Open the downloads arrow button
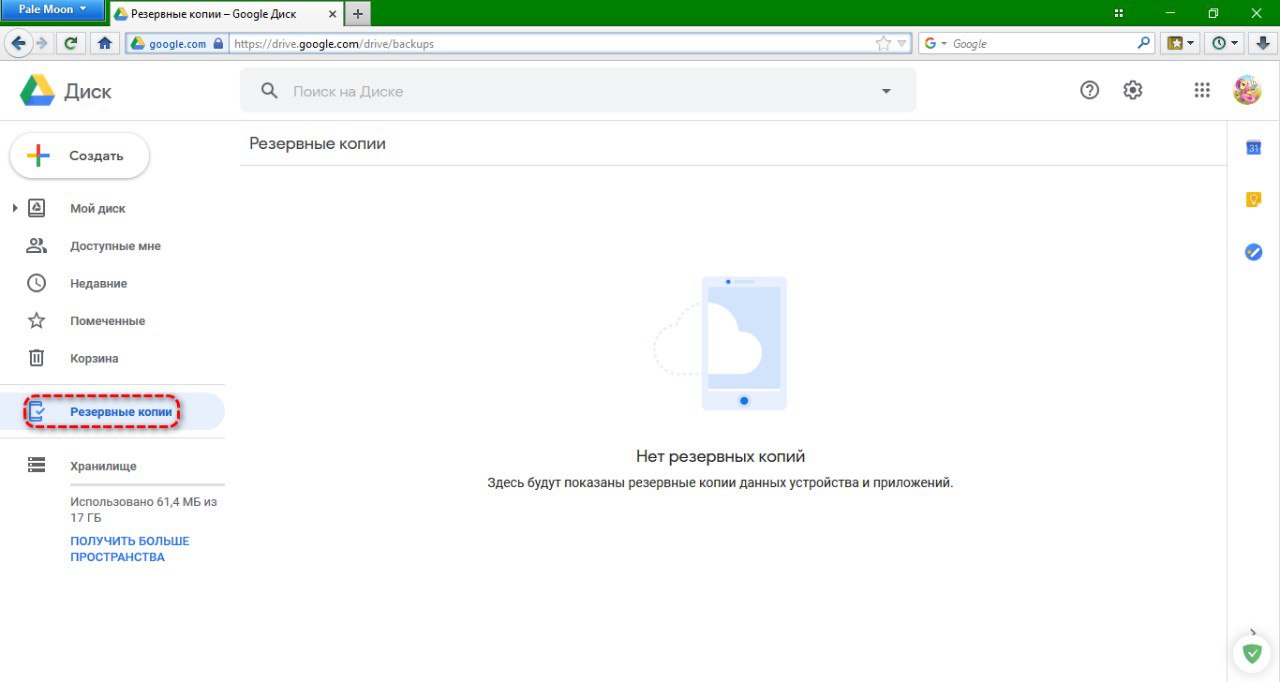This screenshot has height=682, width=1280. [x=1262, y=44]
